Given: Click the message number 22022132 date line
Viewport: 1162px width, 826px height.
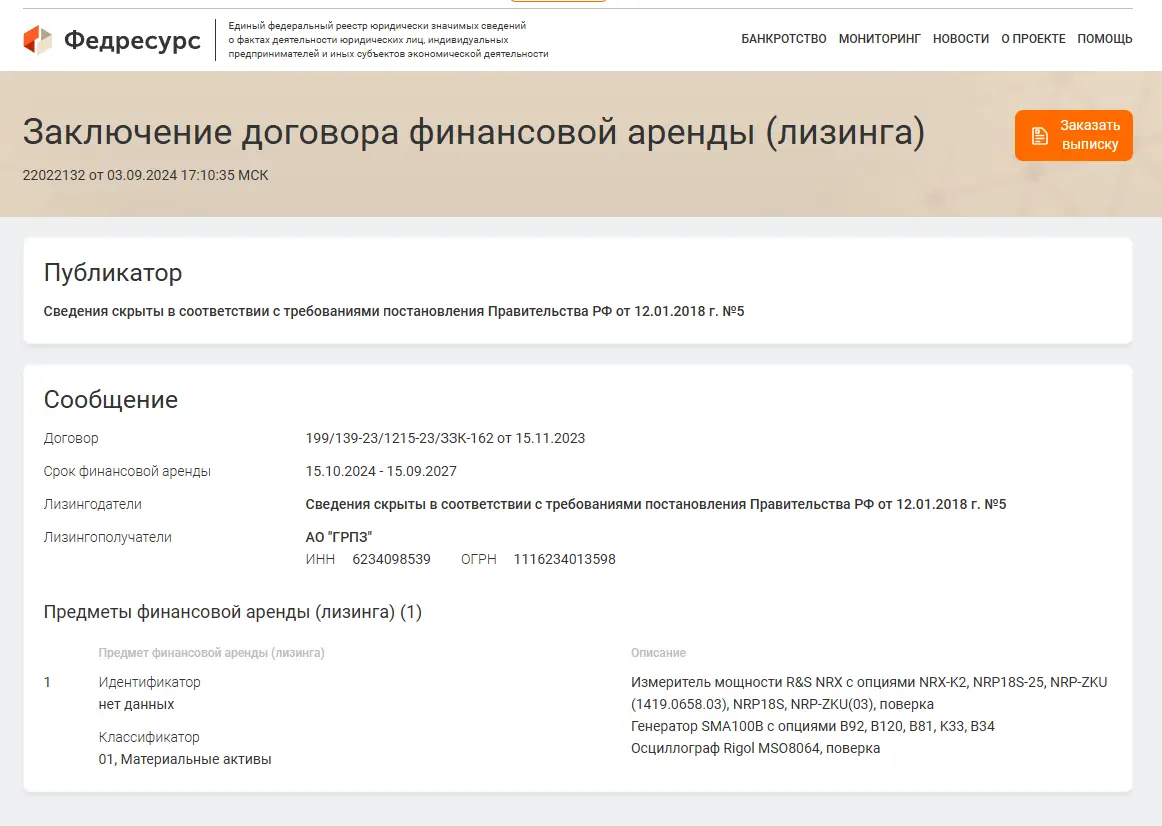Looking at the screenshot, I should [x=145, y=176].
